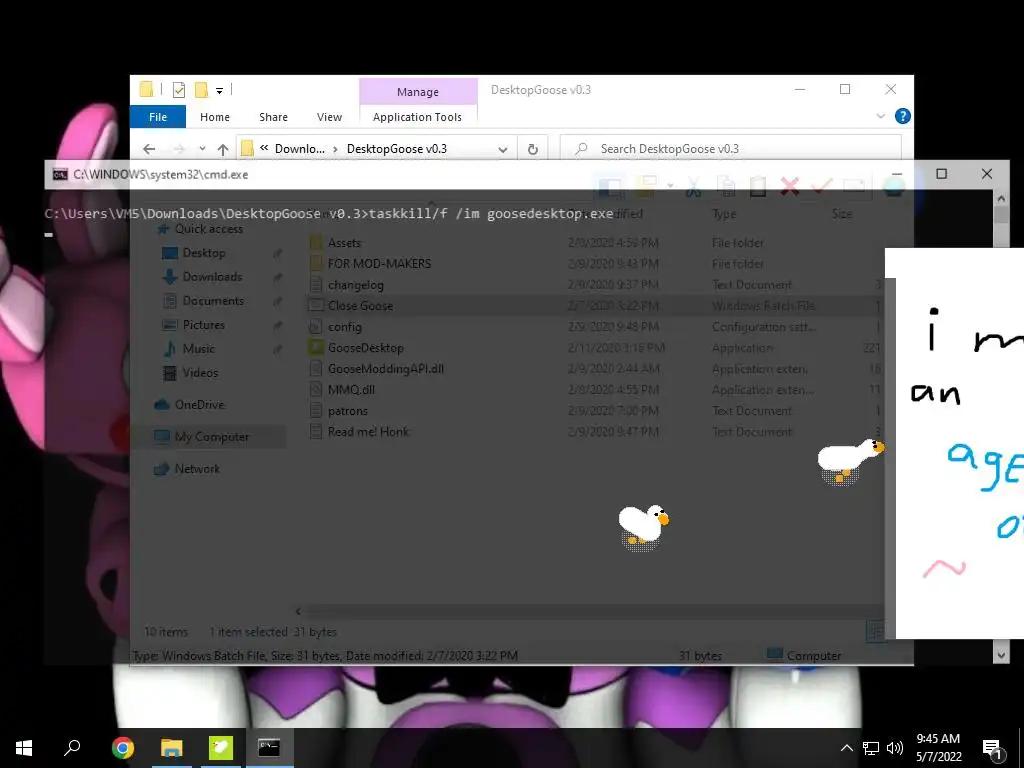1024x768 pixels.
Task: Open the Share ribbon tab
Action: (273, 117)
